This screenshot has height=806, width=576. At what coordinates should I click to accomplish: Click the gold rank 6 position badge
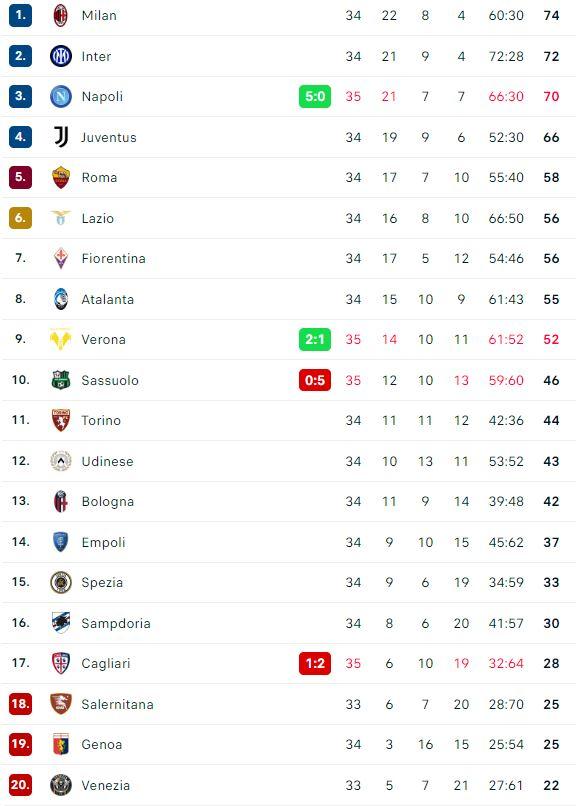click(21, 218)
